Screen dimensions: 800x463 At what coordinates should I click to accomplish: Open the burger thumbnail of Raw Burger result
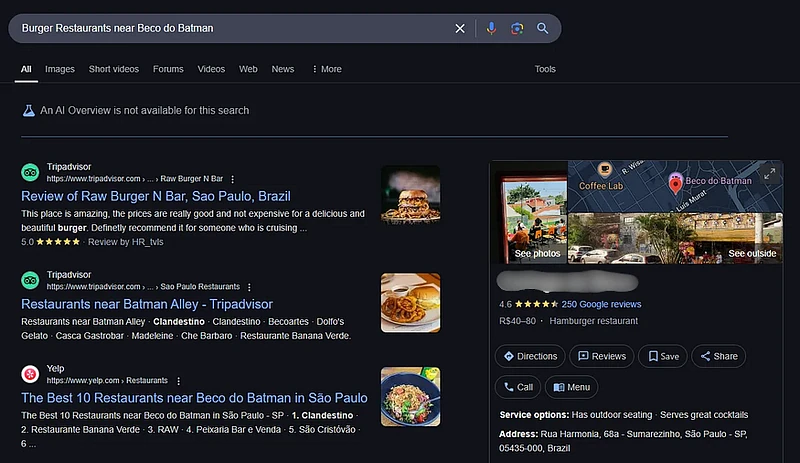410,194
